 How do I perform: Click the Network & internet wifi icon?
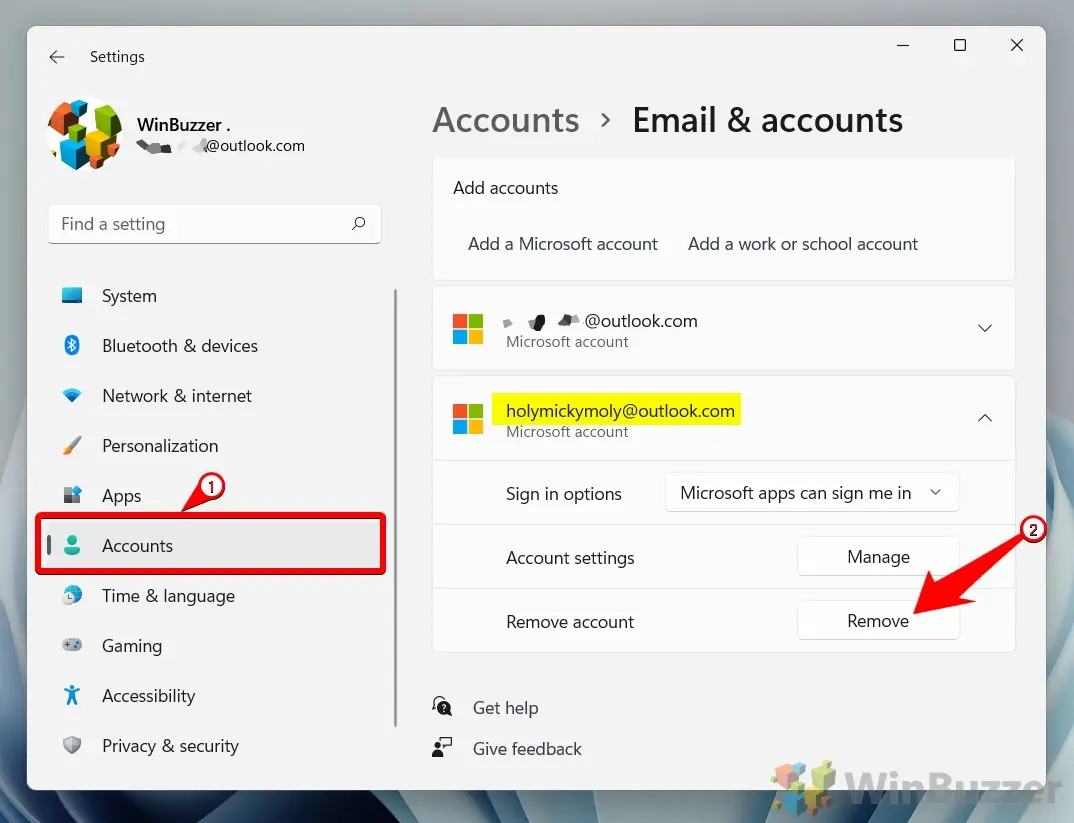point(72,396)
